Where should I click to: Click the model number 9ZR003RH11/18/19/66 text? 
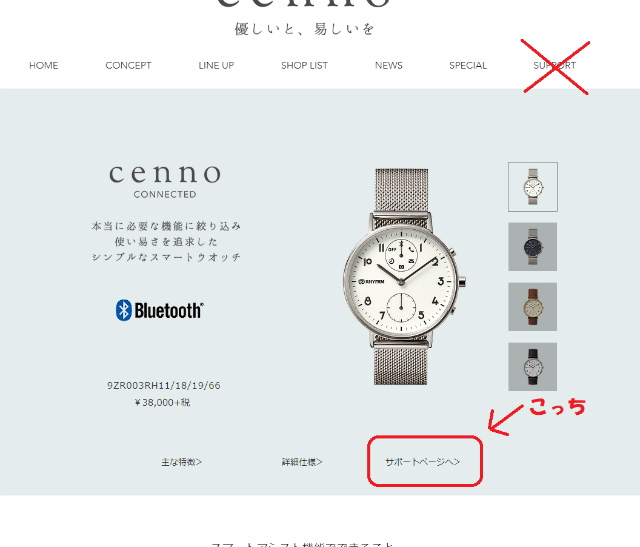164,385
